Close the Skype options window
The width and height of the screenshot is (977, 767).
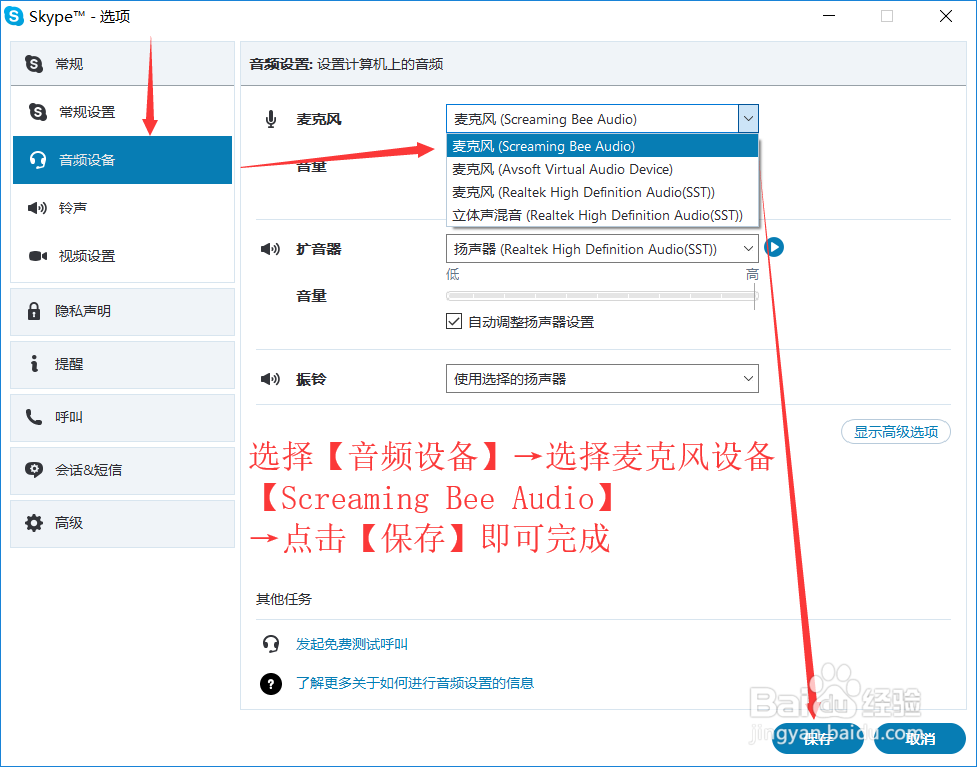pos(945,16)
